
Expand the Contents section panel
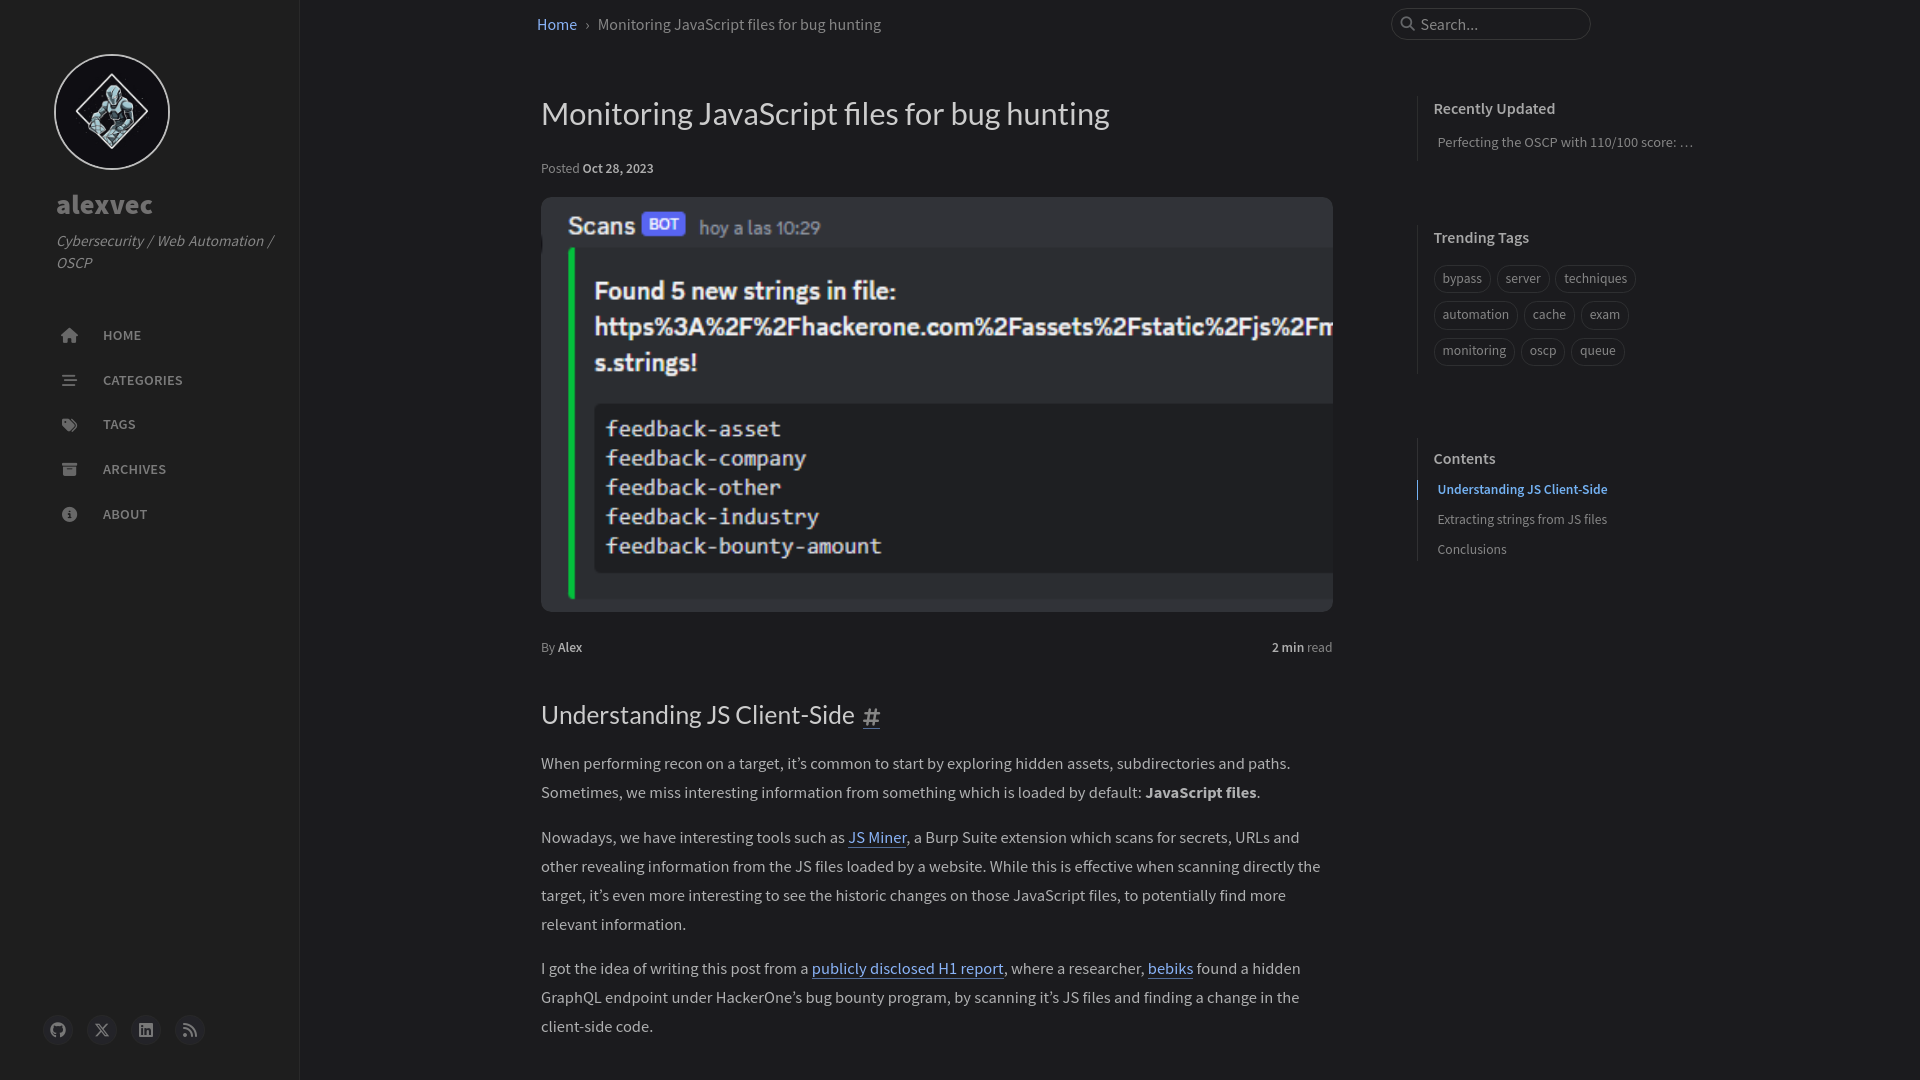pos(1464,458)
